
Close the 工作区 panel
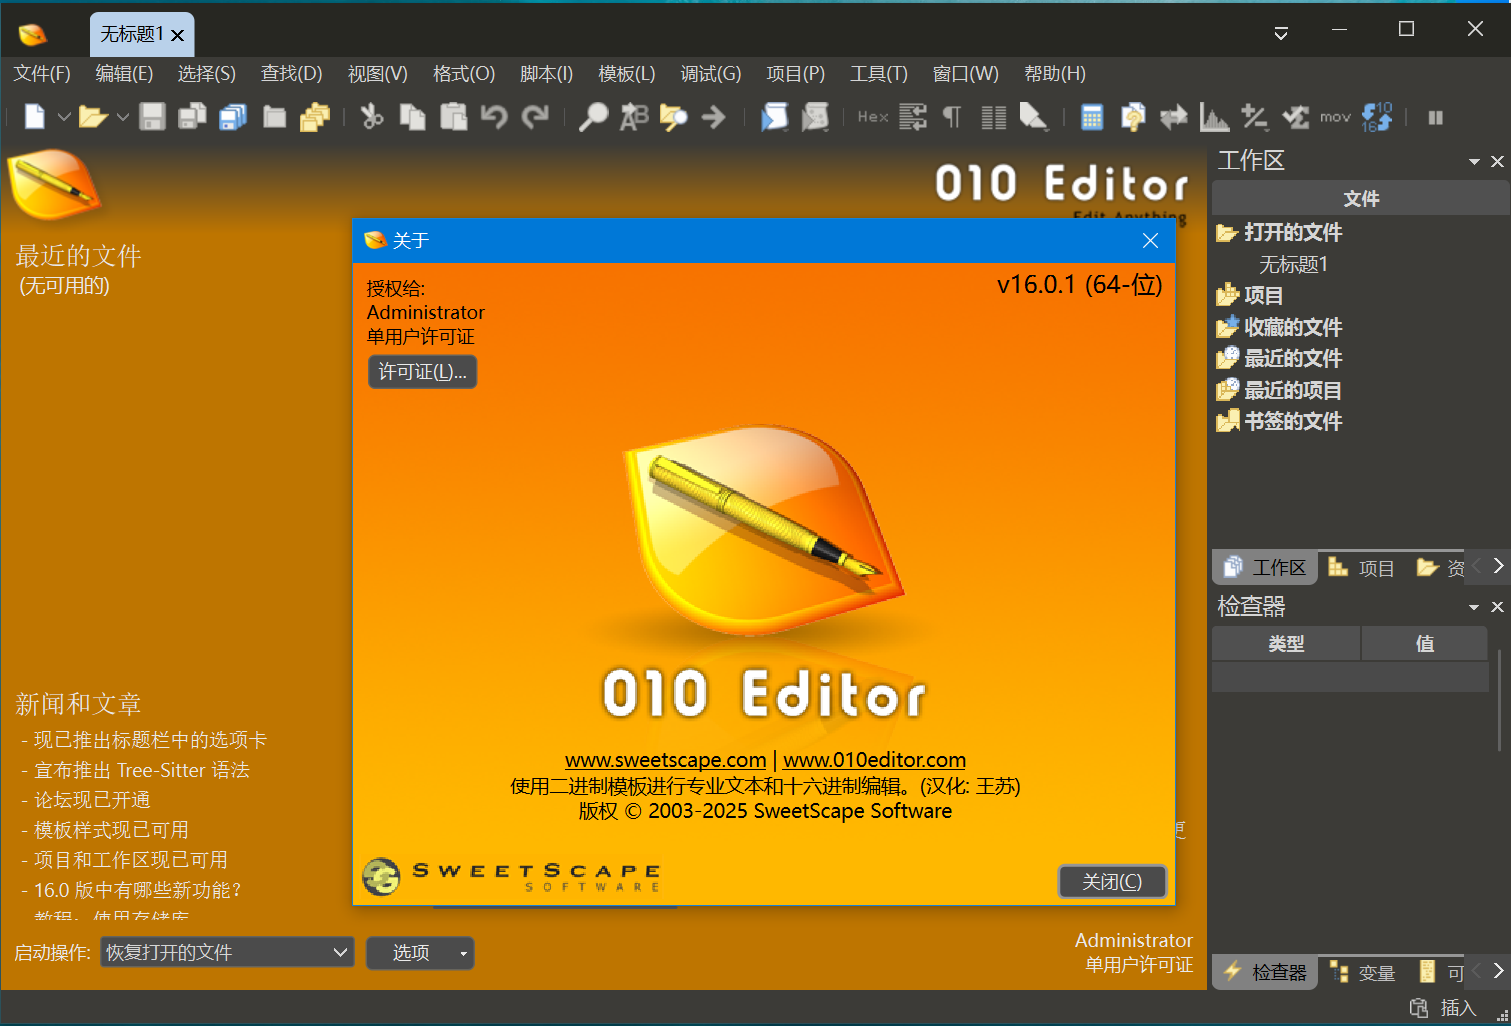coord(1497,162)
